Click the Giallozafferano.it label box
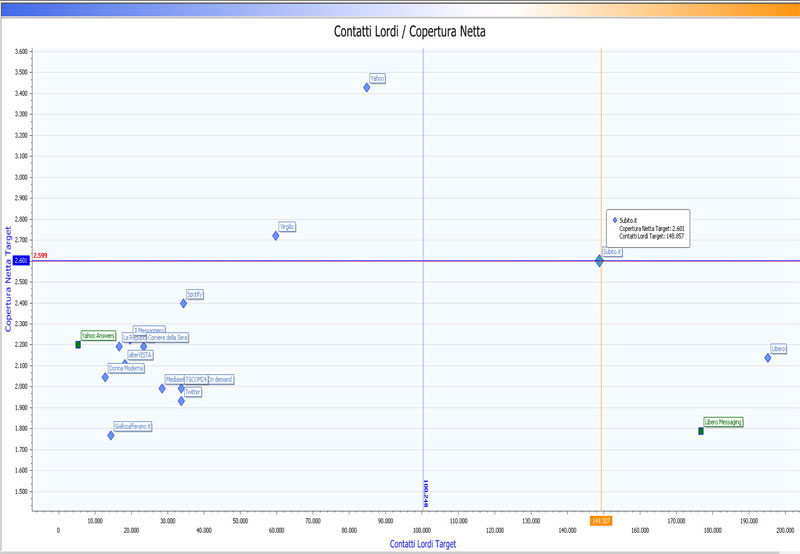 133,426
